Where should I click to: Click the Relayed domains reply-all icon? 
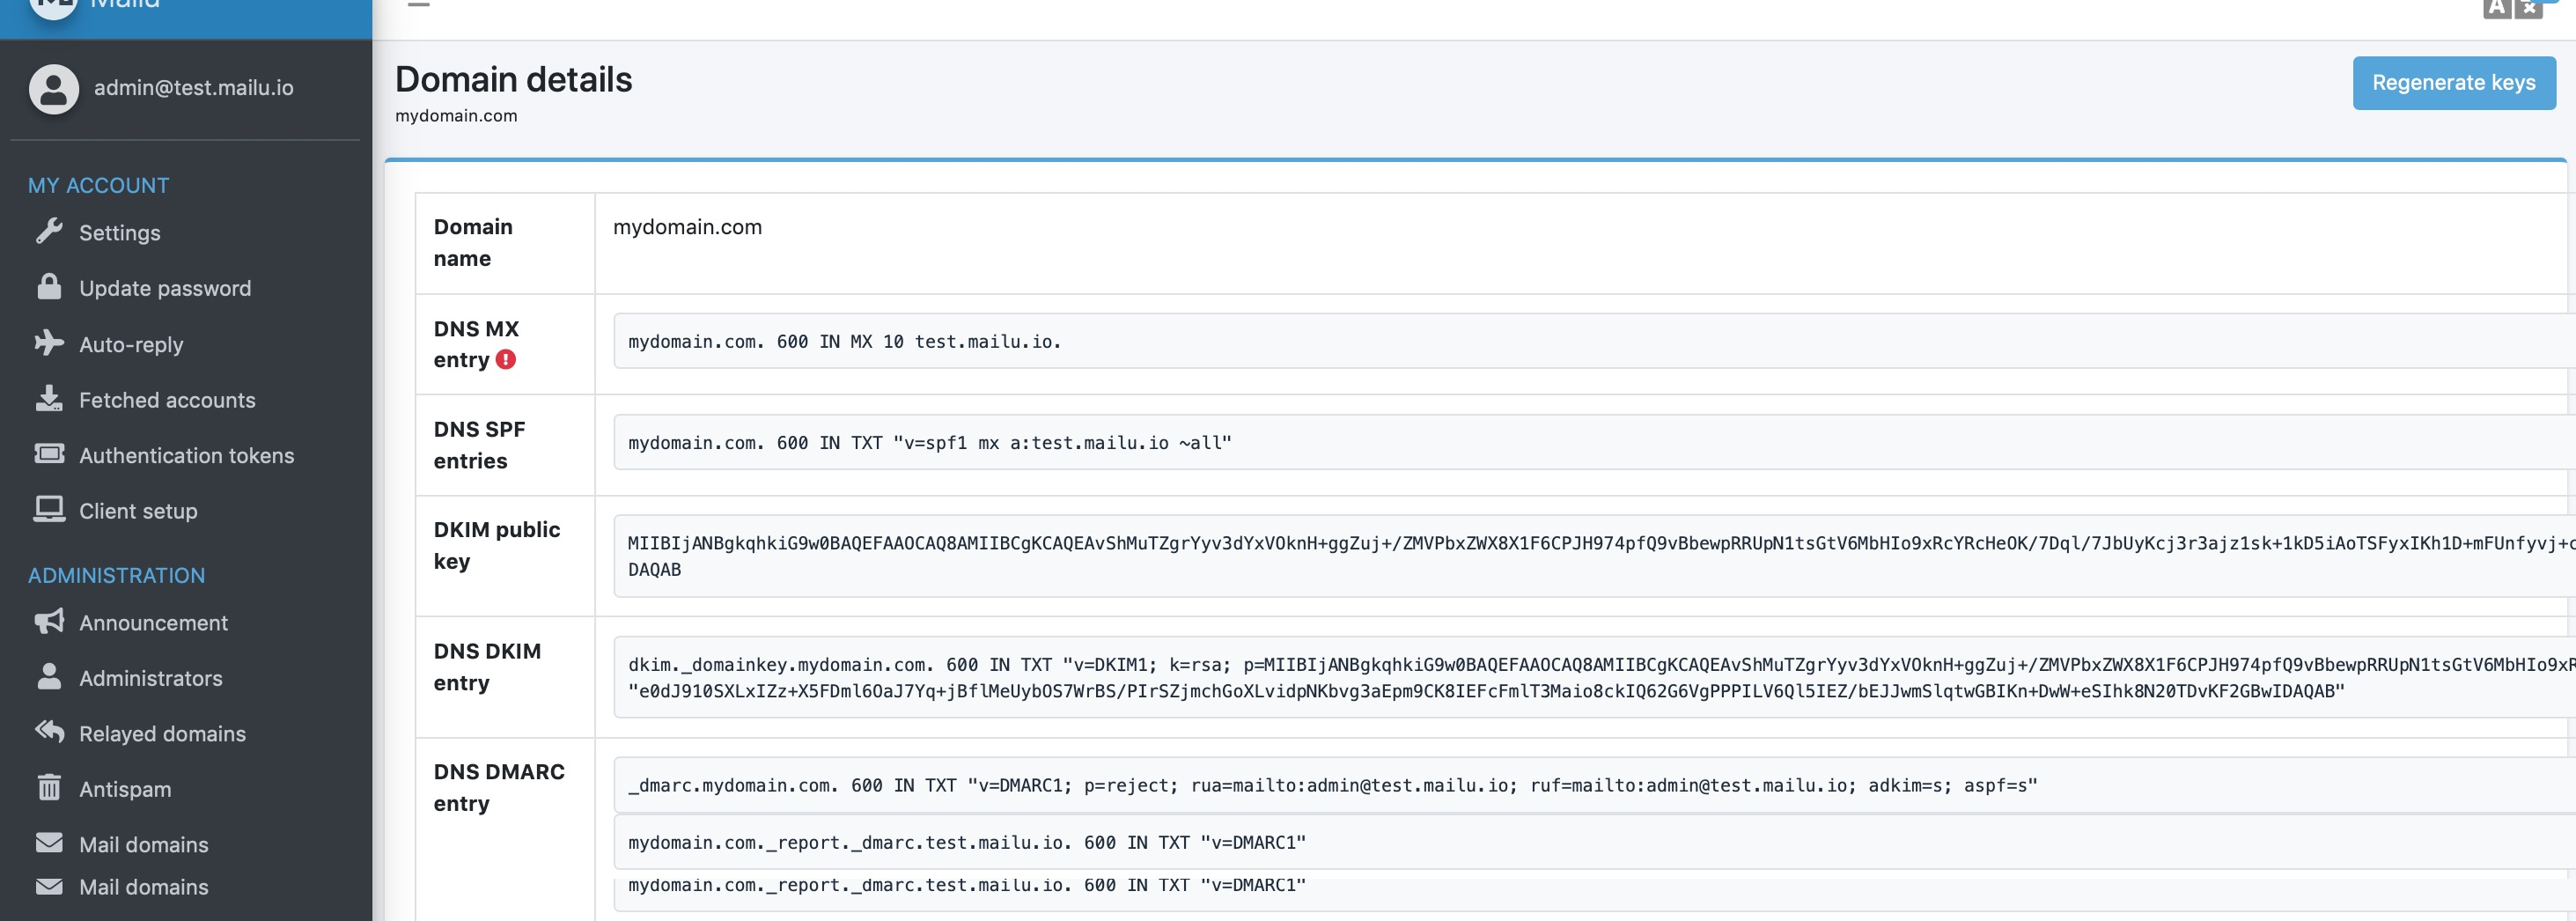pos(49,732)
